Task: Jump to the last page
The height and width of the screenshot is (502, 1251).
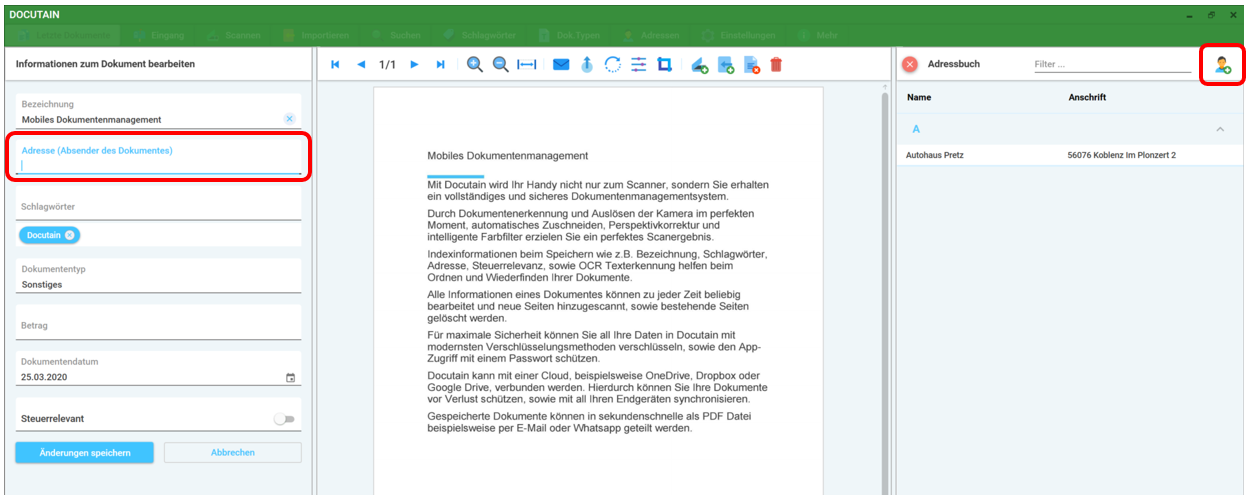Action: coord(440,64)
